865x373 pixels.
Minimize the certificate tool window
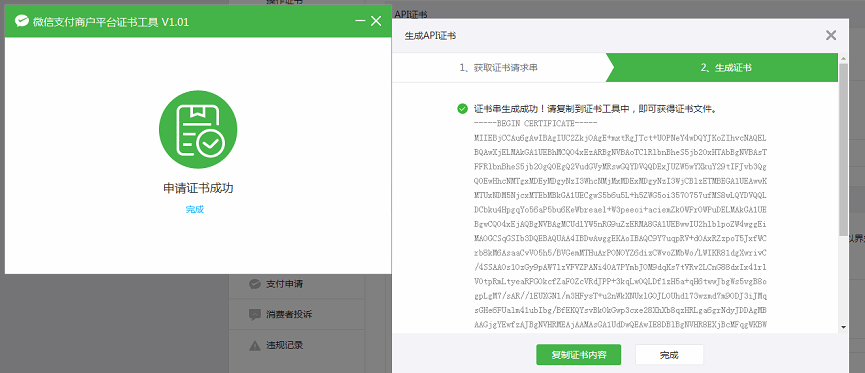360,21
